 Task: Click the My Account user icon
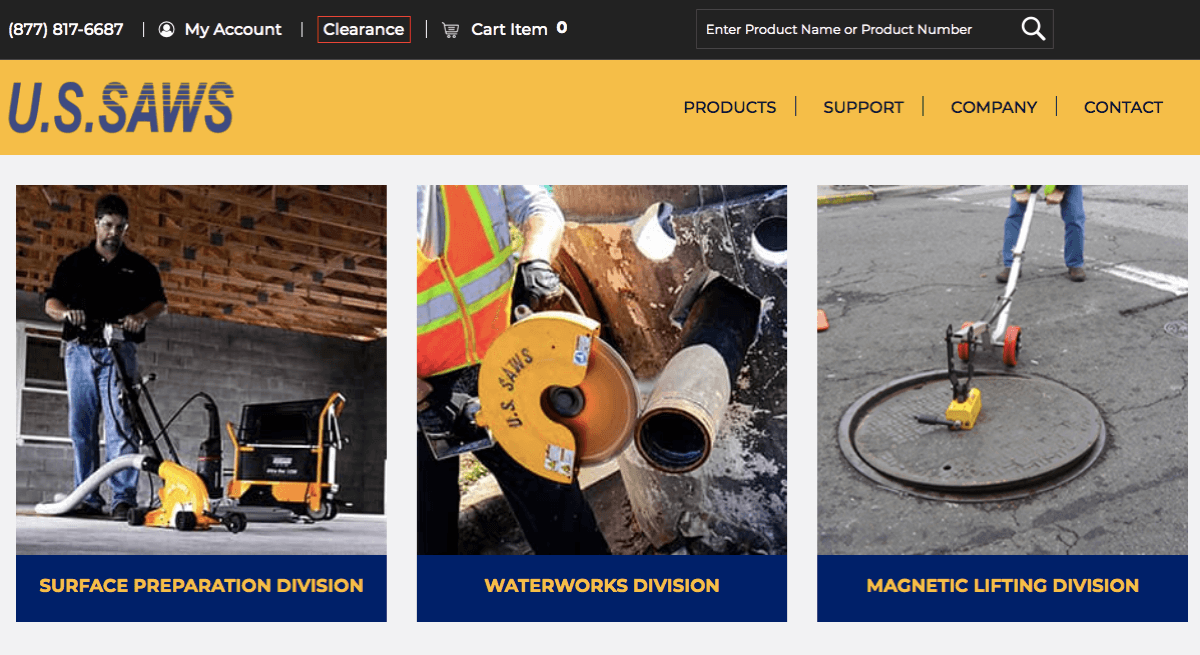[166, 30]
